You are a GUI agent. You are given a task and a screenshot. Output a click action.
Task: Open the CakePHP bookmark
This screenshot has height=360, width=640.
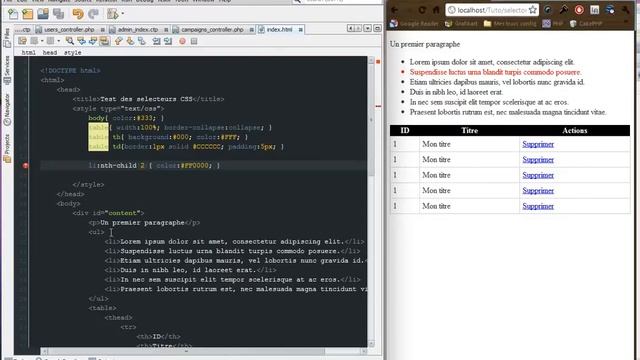586,24
